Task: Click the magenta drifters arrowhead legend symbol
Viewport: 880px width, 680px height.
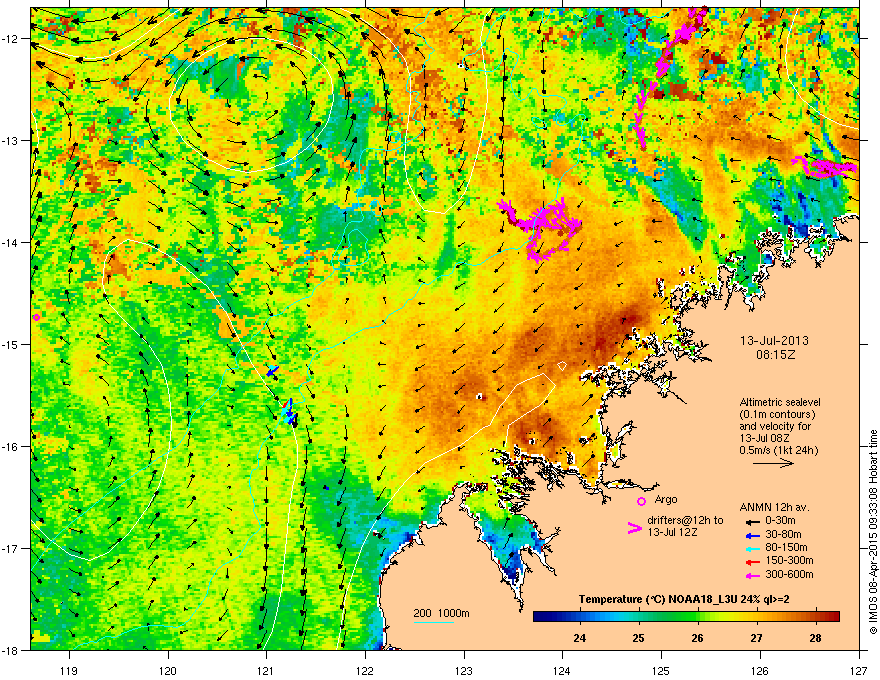Action: [x=634, y=527]
